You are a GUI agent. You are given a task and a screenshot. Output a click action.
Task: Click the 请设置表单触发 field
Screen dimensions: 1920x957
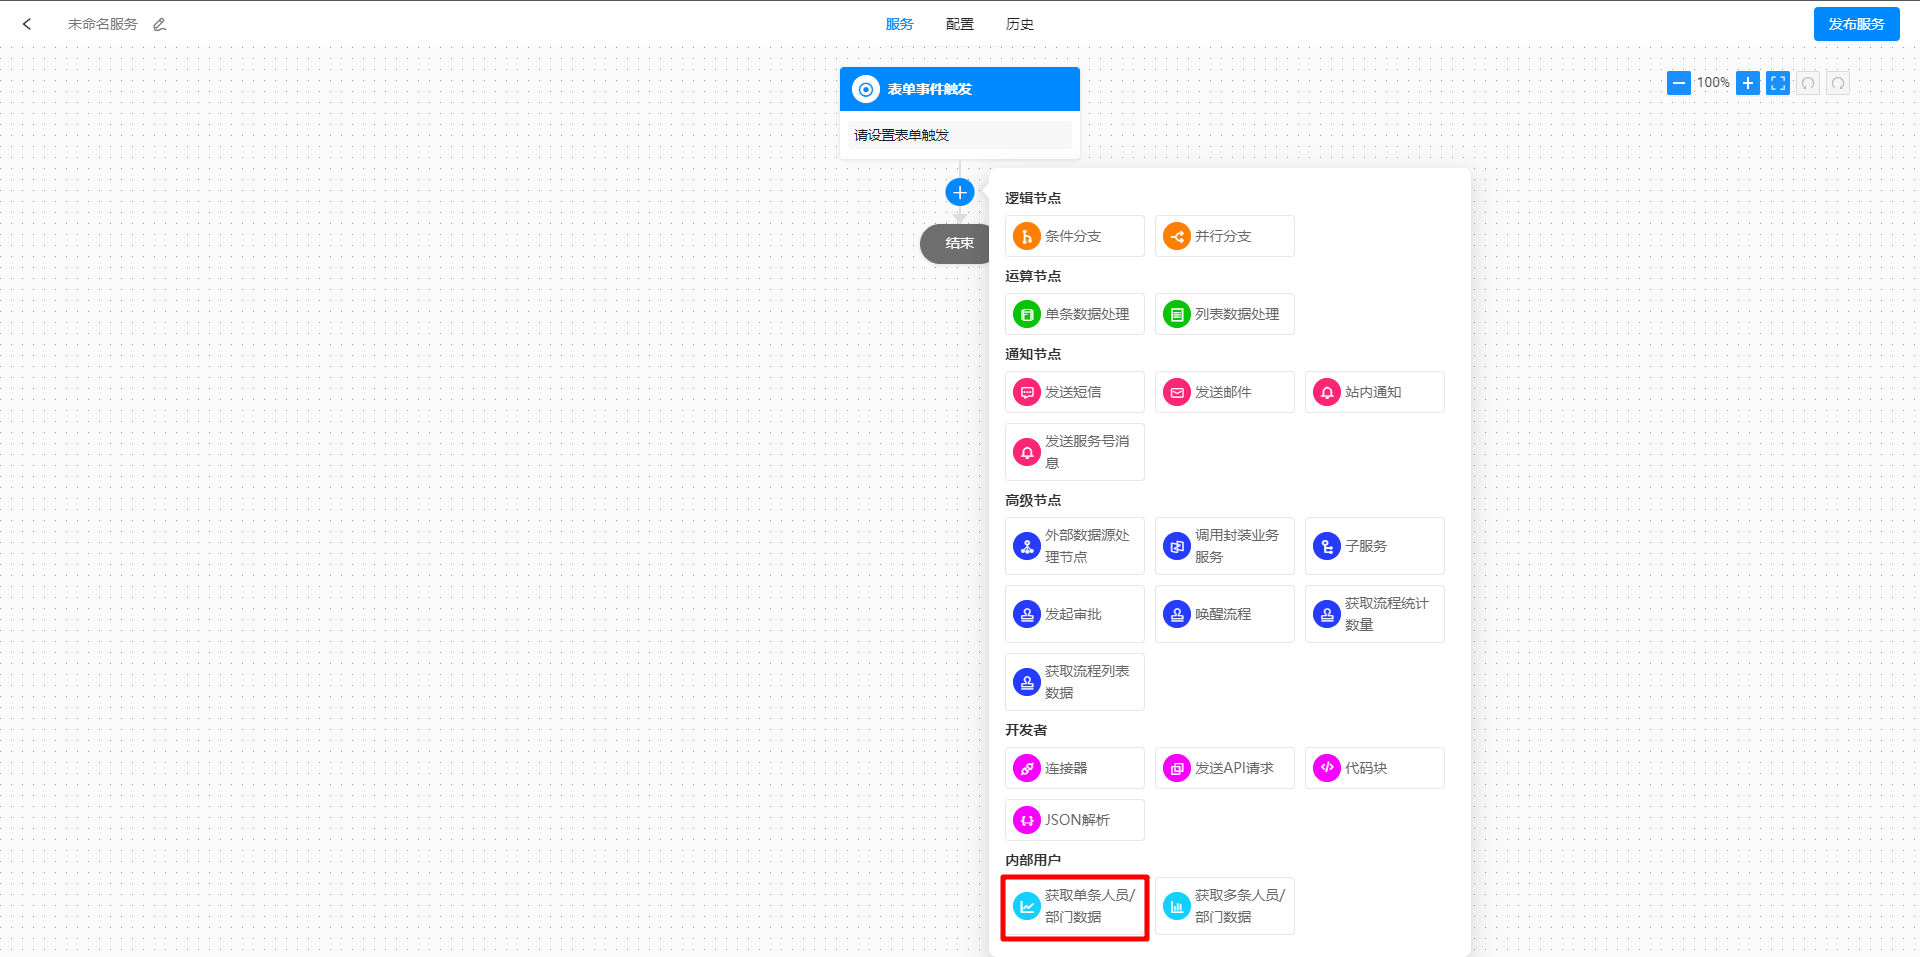point(959,135)
